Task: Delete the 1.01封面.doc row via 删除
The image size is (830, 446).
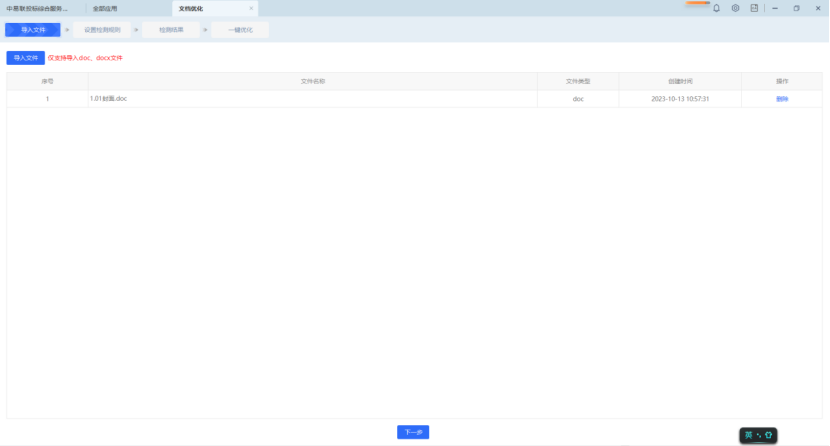Action: (x=782, y=99)
